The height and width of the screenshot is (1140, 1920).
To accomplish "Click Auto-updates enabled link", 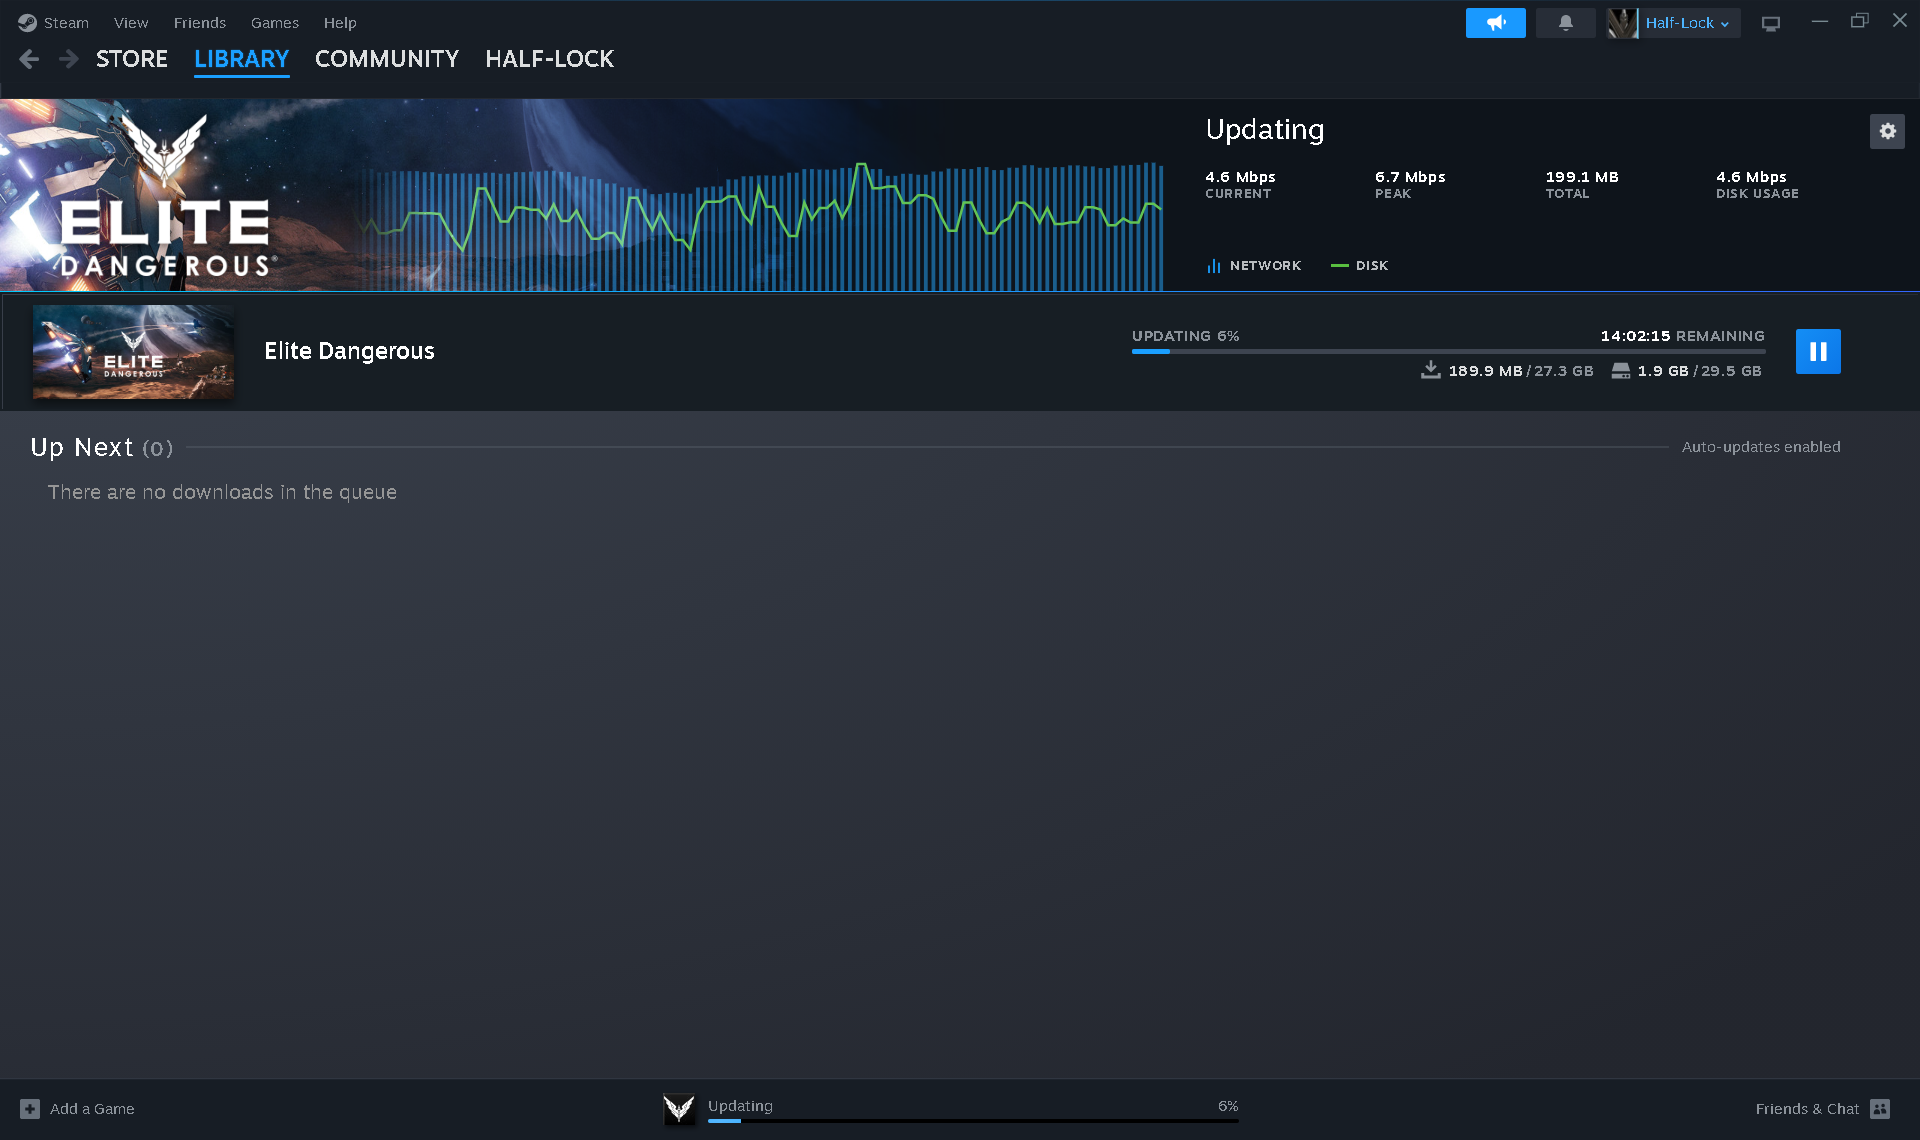I will click(1760, 447).
